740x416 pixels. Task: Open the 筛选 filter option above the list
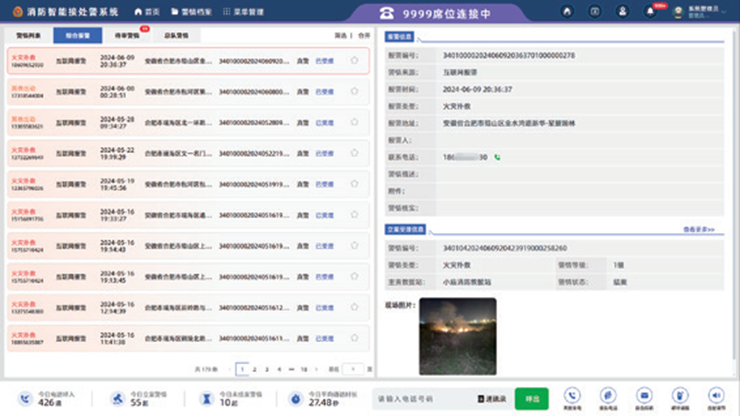(x=340, y=33)
